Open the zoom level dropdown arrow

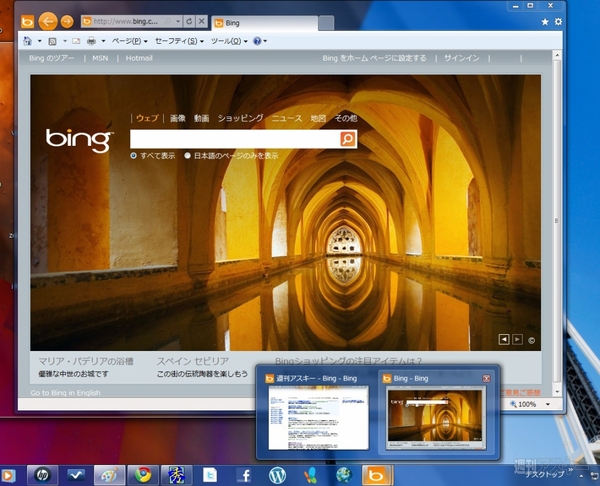pyautogui.click(x=548, y=404)
